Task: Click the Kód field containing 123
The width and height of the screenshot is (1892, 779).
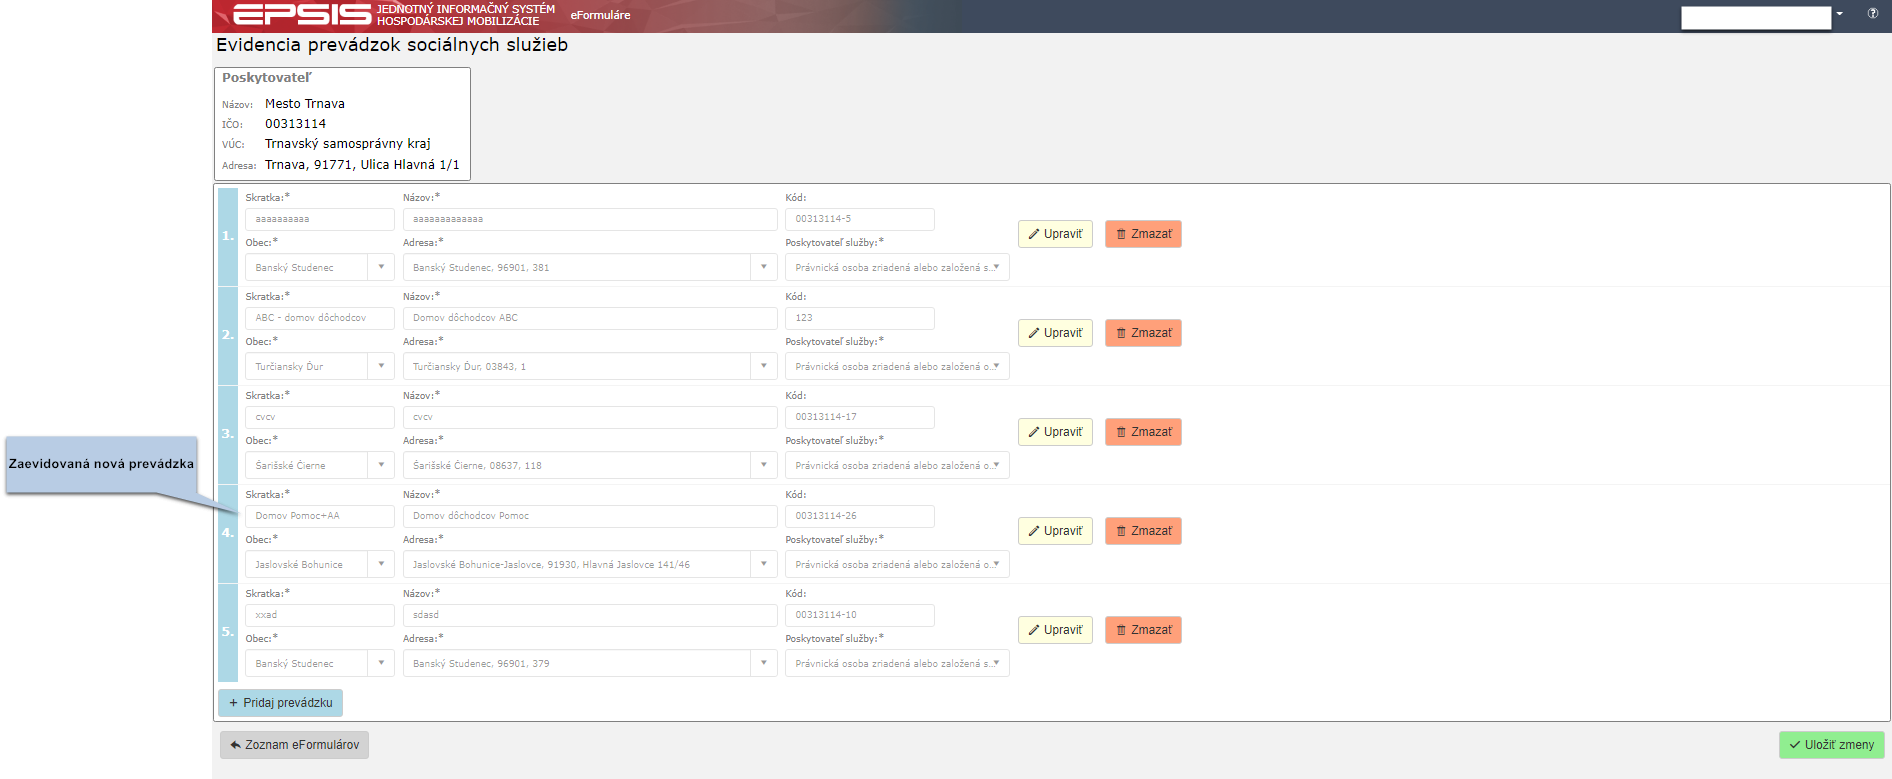Action: coord(859,318)
